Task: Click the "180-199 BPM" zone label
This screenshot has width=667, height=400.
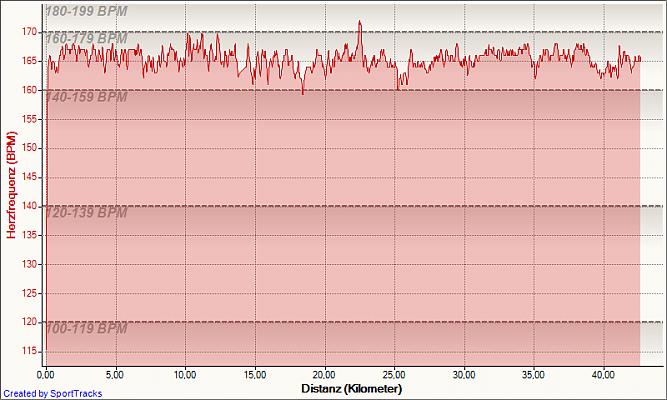Action: click(85, 11)
